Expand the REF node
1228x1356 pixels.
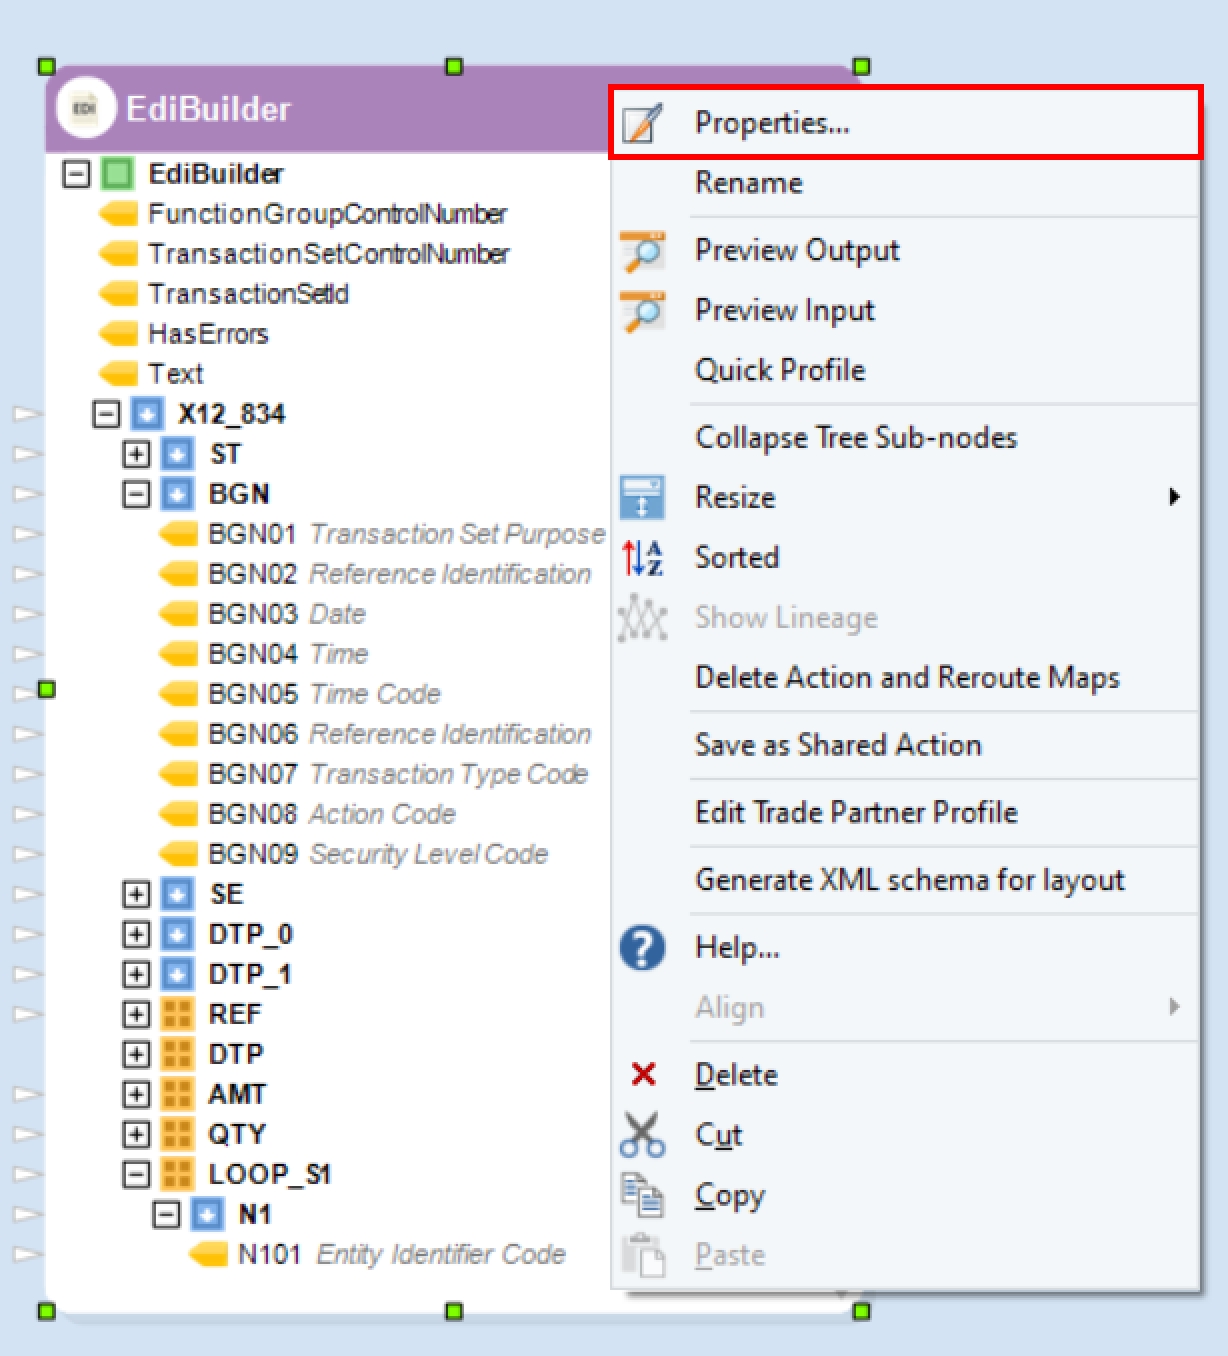(136, 1014)
